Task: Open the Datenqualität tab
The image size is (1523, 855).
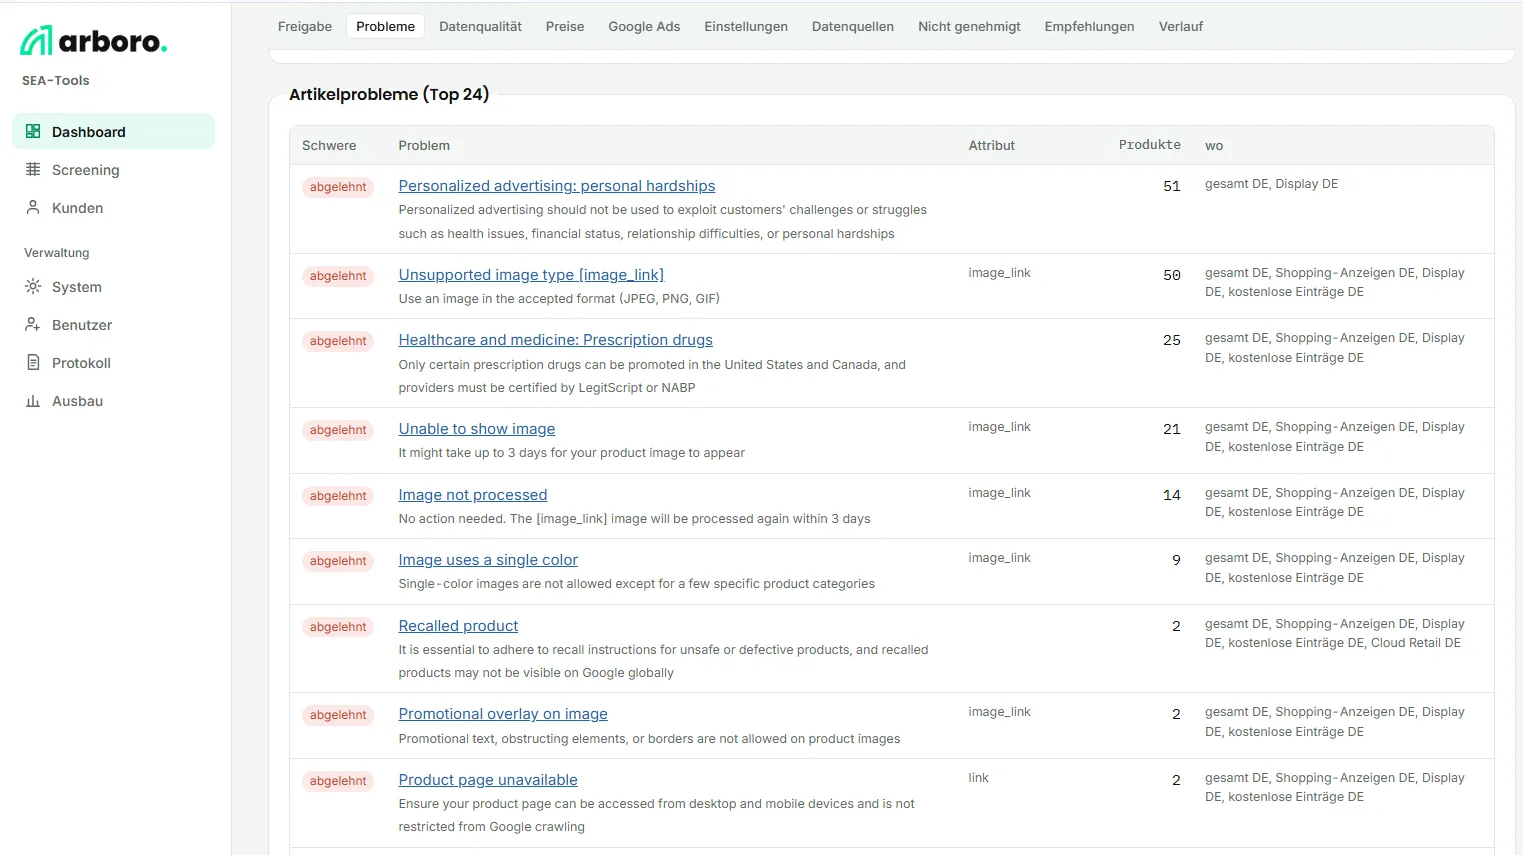Action: (480, 26)
